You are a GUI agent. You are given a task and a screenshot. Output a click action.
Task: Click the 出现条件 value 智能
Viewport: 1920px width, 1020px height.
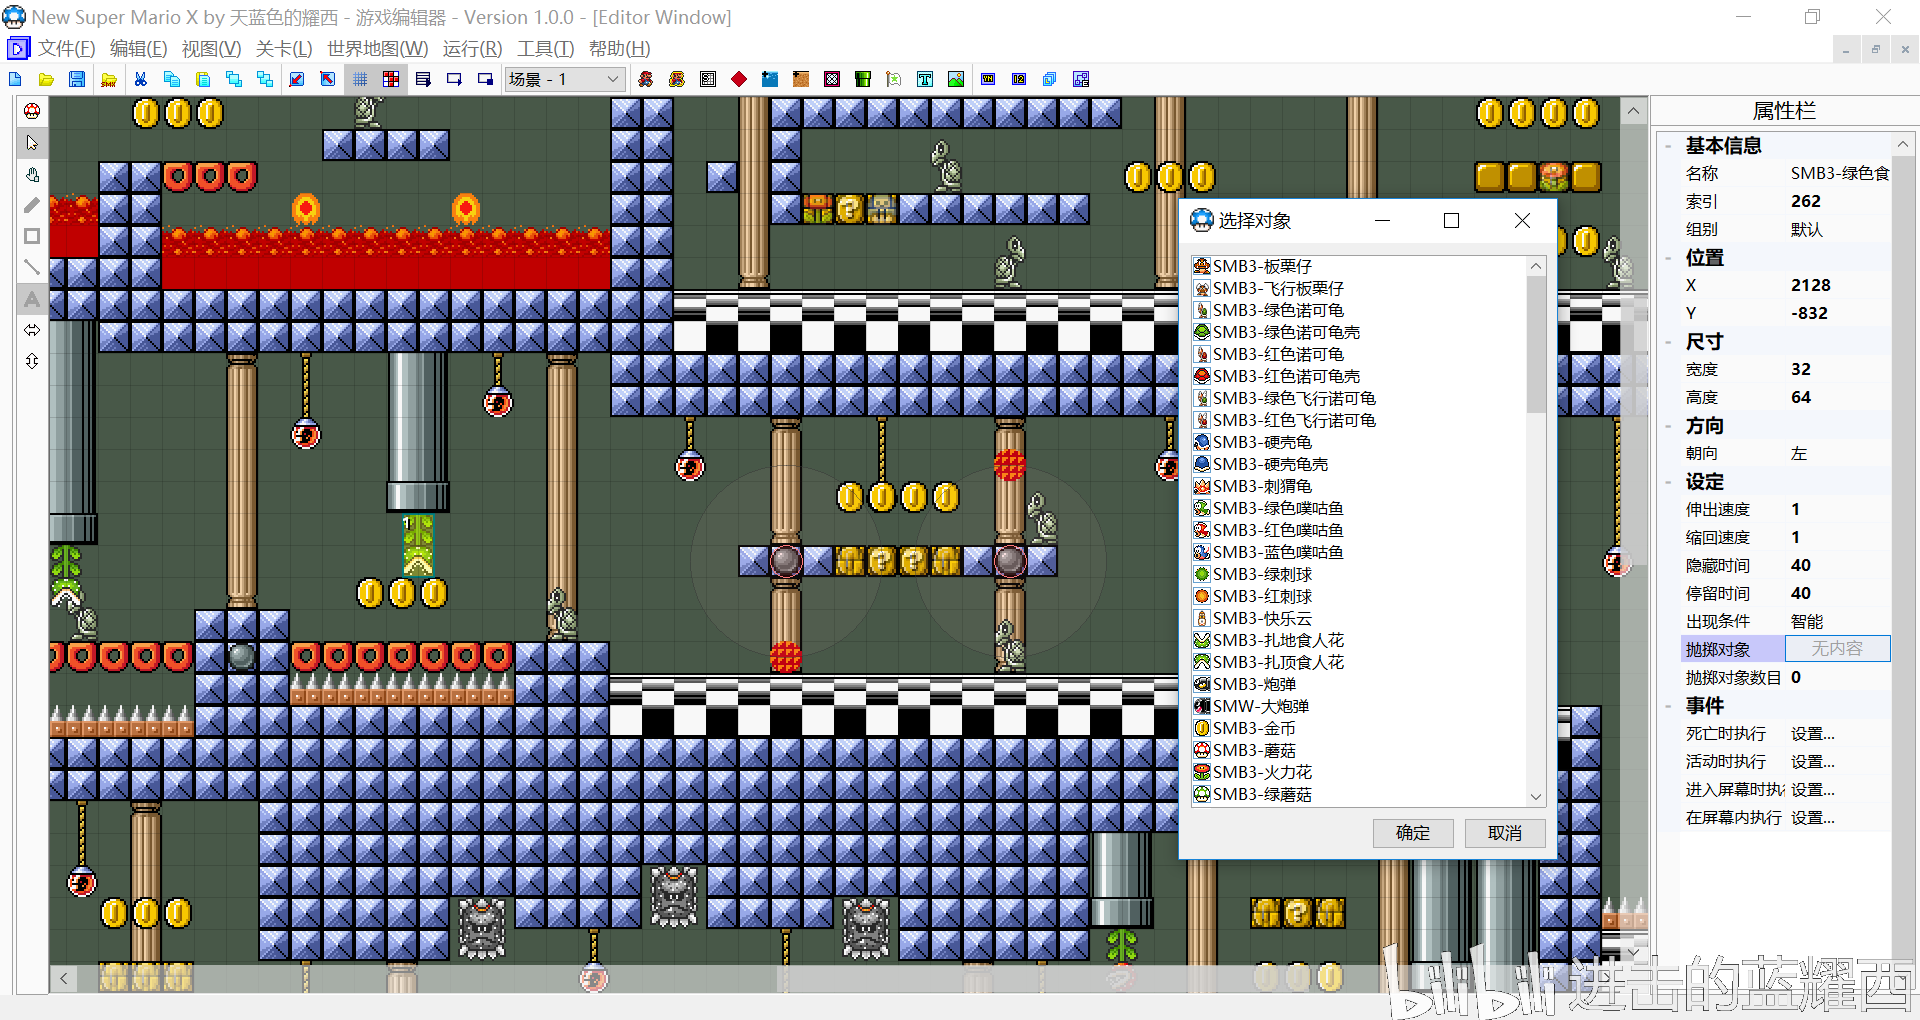point(1806,621)
